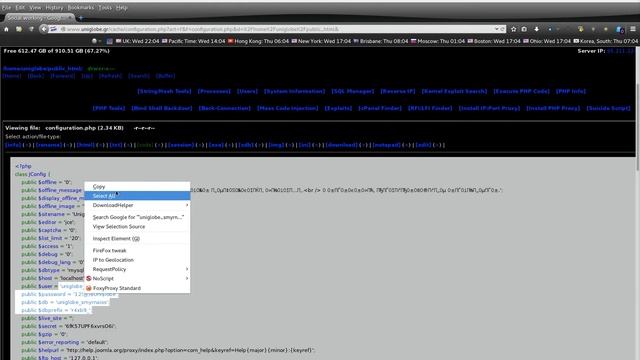Open the Help menu
The height and width of the screenshot is (360, 640).
pyautogui.click(x=122, y=7)
